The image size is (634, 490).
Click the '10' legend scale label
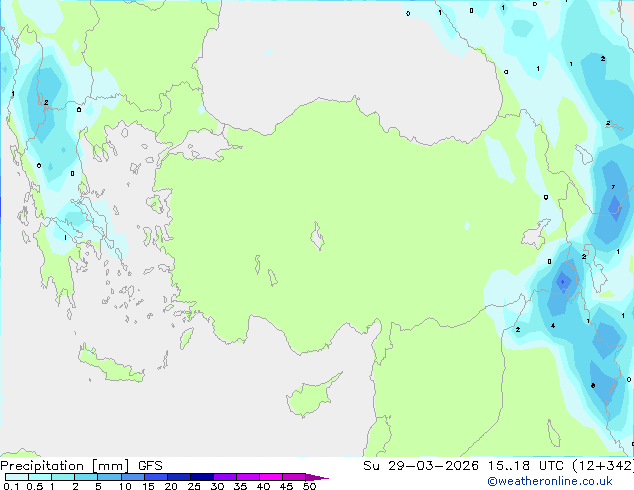point(125,486)
